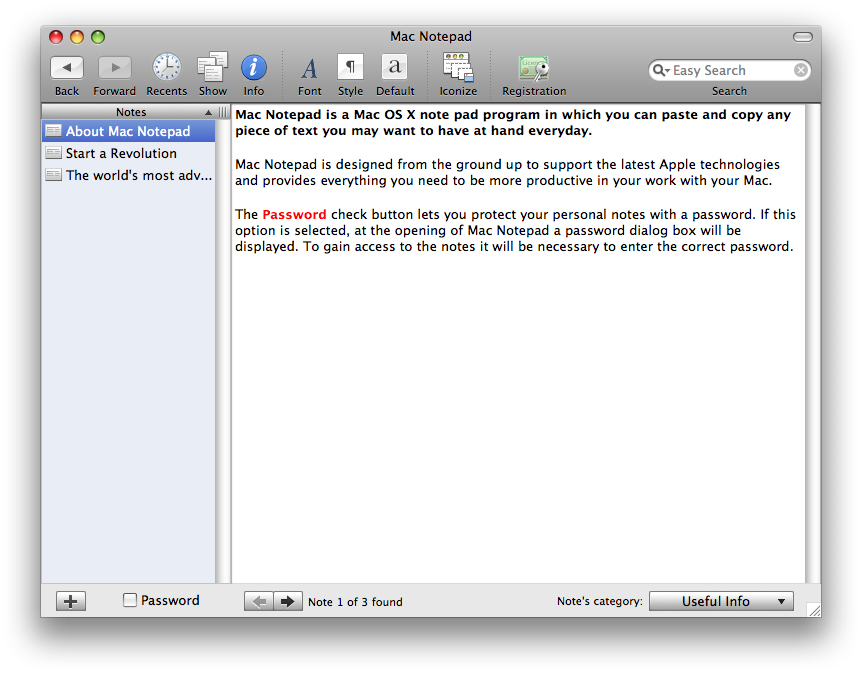Click the Back toolbar button
The width and height of the screenshot is (862, 673).
[x=67, y=68]
